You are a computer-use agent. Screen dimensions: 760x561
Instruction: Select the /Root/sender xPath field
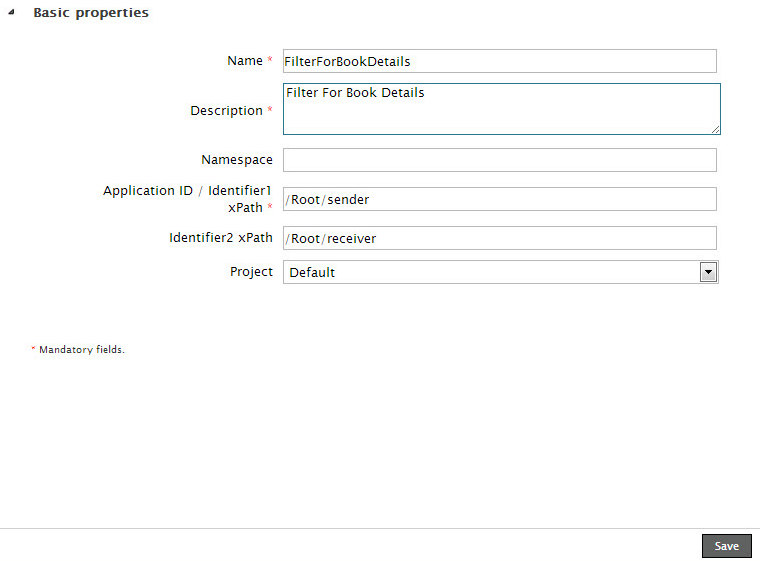(x=499, y=199)
